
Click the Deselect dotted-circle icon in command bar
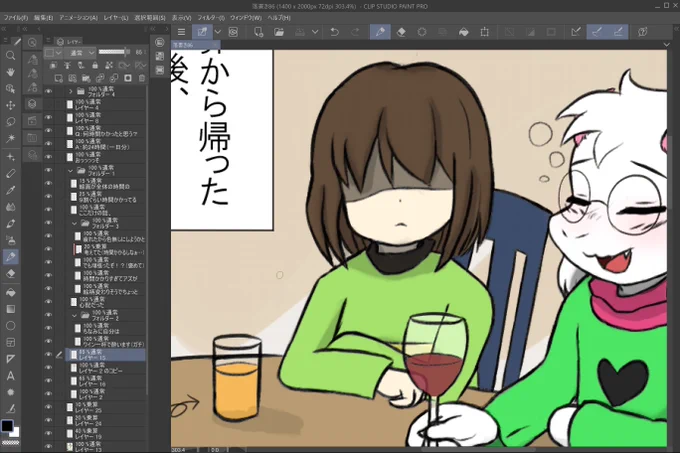pyautogui.click(x=422, y=32)
